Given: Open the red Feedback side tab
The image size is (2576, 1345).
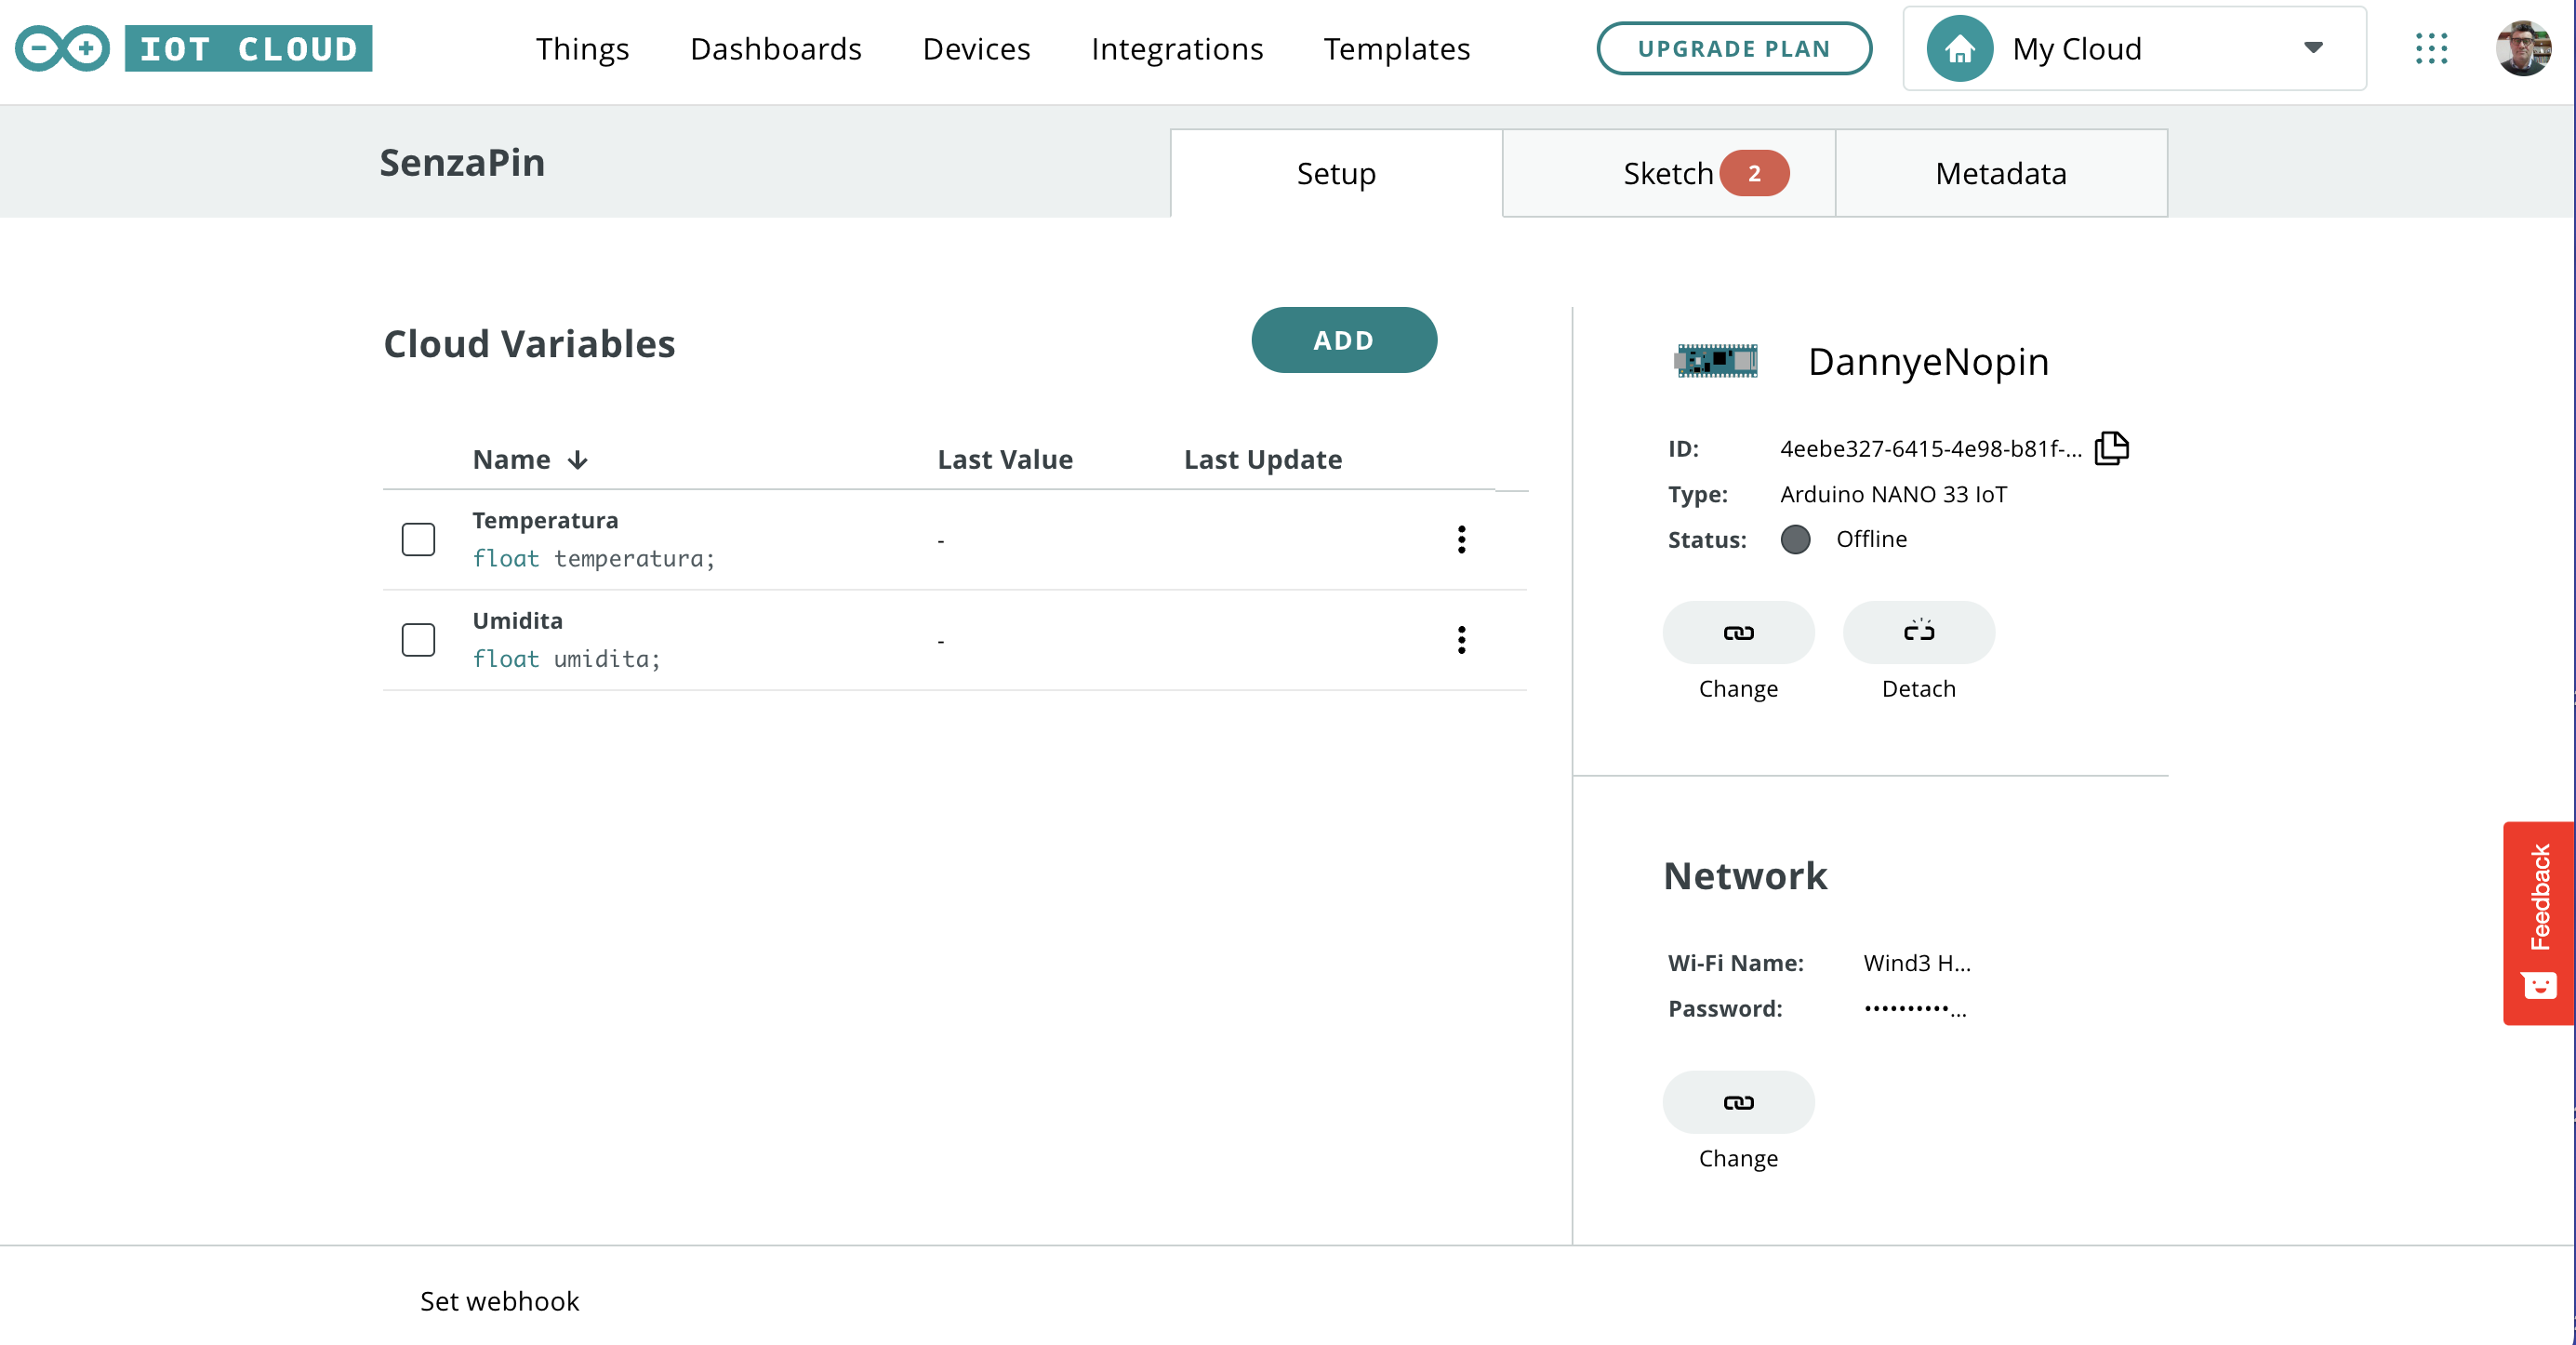Looking at the screenshot, I should pos(2538,923).
